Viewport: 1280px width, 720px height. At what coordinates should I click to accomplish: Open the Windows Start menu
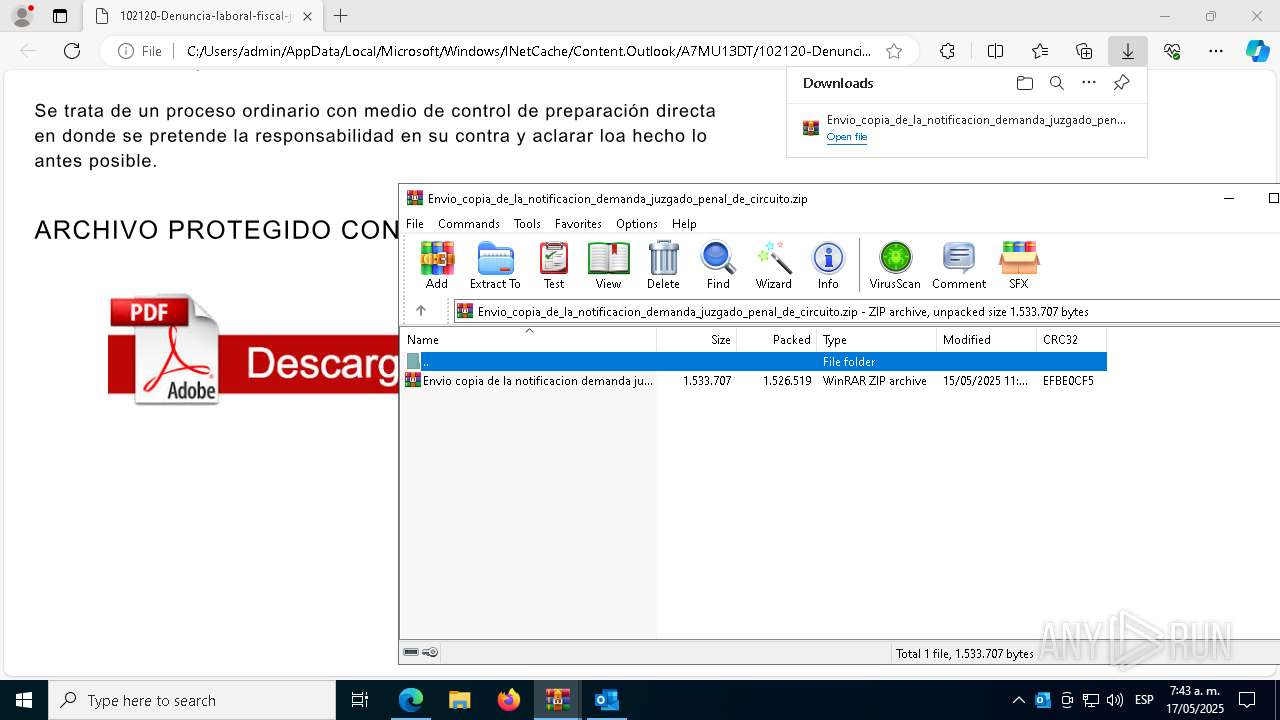pos(23,700)
